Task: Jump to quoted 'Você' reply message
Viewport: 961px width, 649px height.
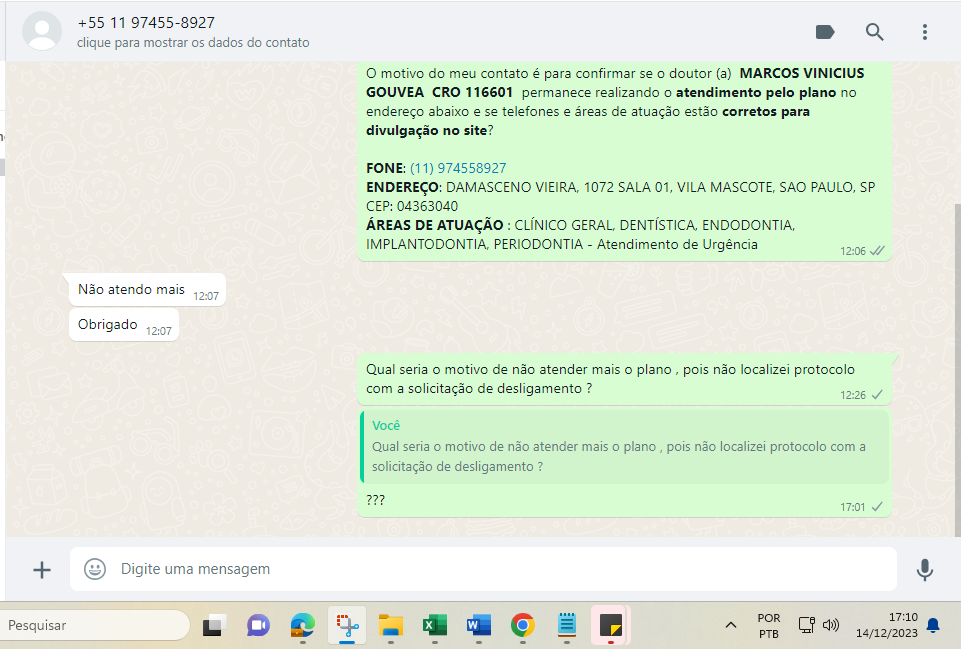Action: tap(624, 446)
